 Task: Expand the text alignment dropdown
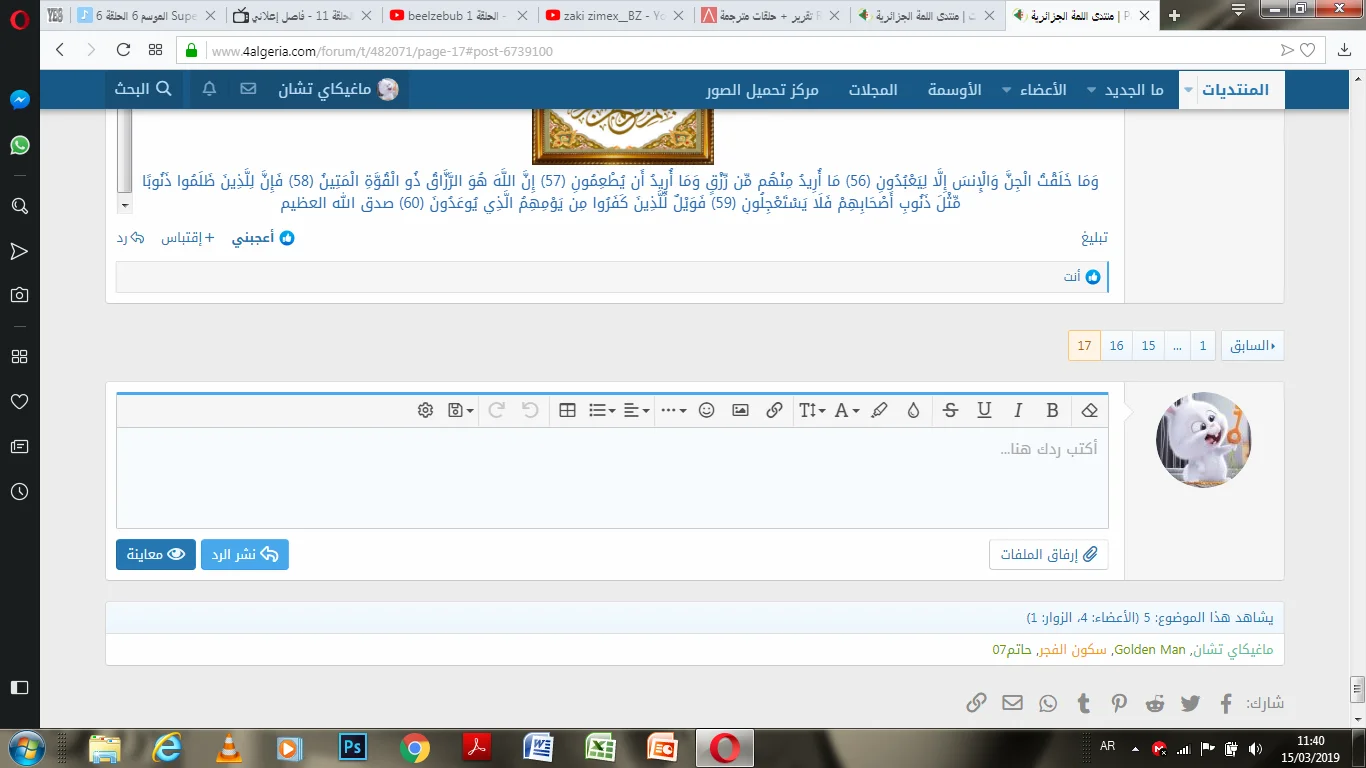click(x=636, y=410)
